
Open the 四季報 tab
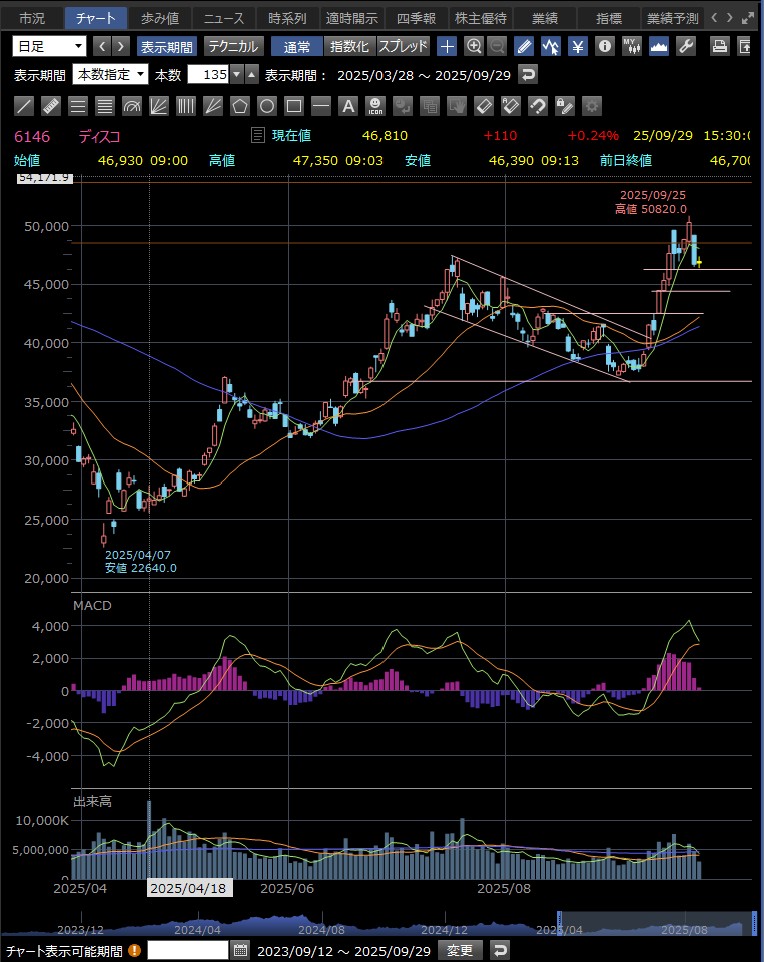pos(416,18)
